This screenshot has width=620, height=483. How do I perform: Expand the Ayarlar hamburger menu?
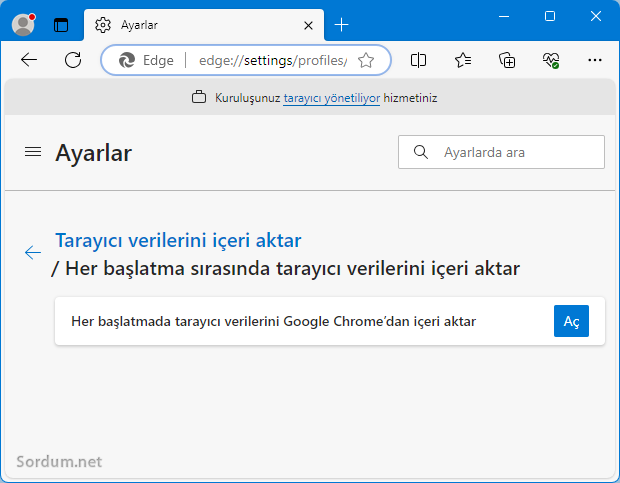(x=33, y=152)
